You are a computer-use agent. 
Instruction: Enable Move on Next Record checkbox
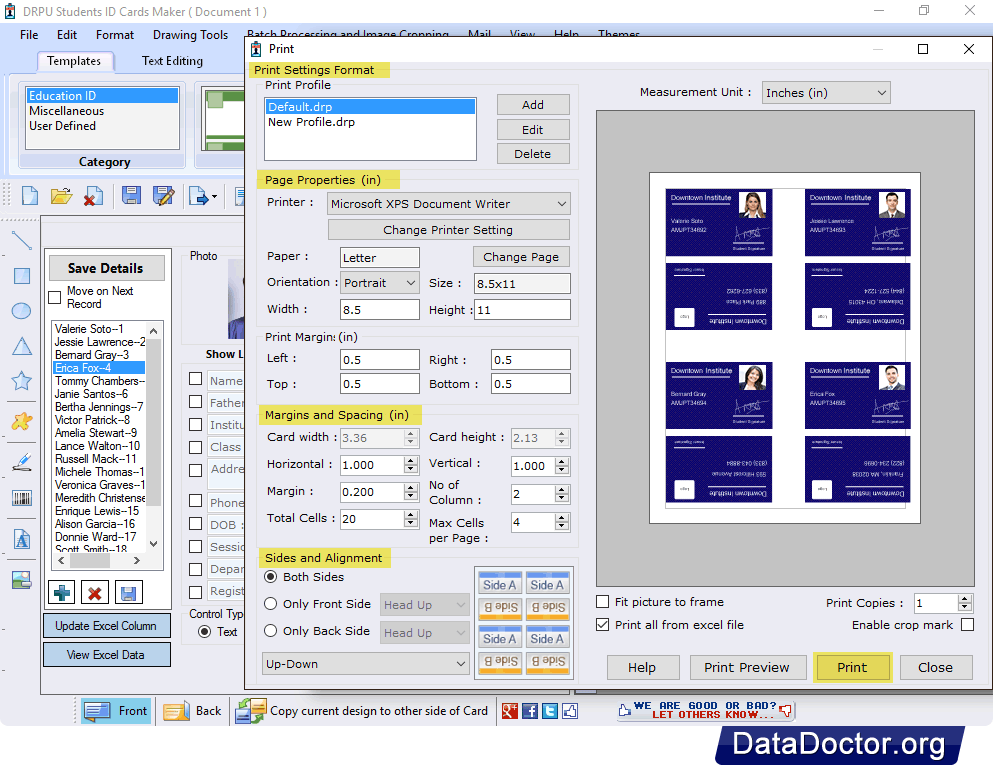tap(55, 297)
